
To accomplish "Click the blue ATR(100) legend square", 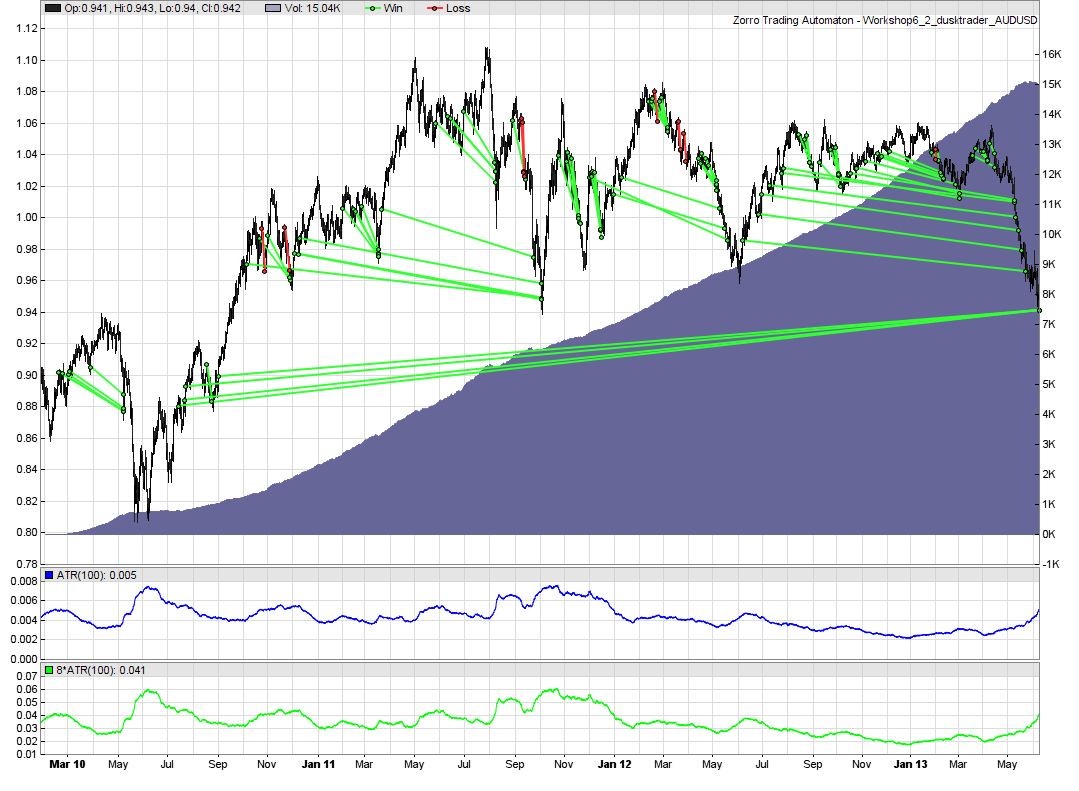I will [51, 575].
